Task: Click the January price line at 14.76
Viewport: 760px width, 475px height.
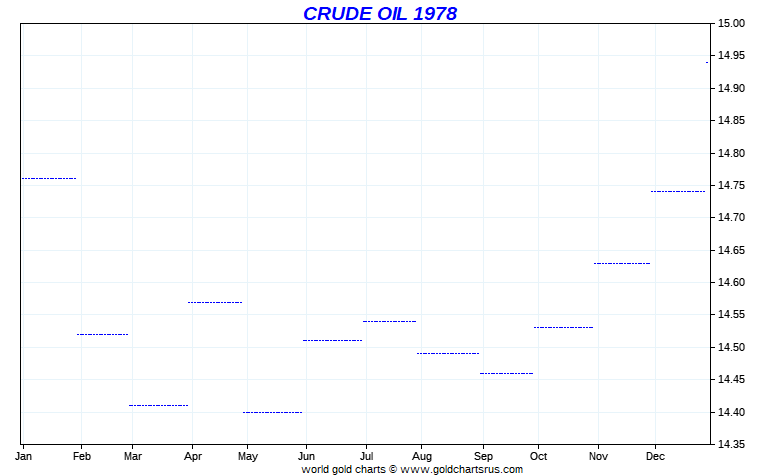Action: (x=48, y=178)
